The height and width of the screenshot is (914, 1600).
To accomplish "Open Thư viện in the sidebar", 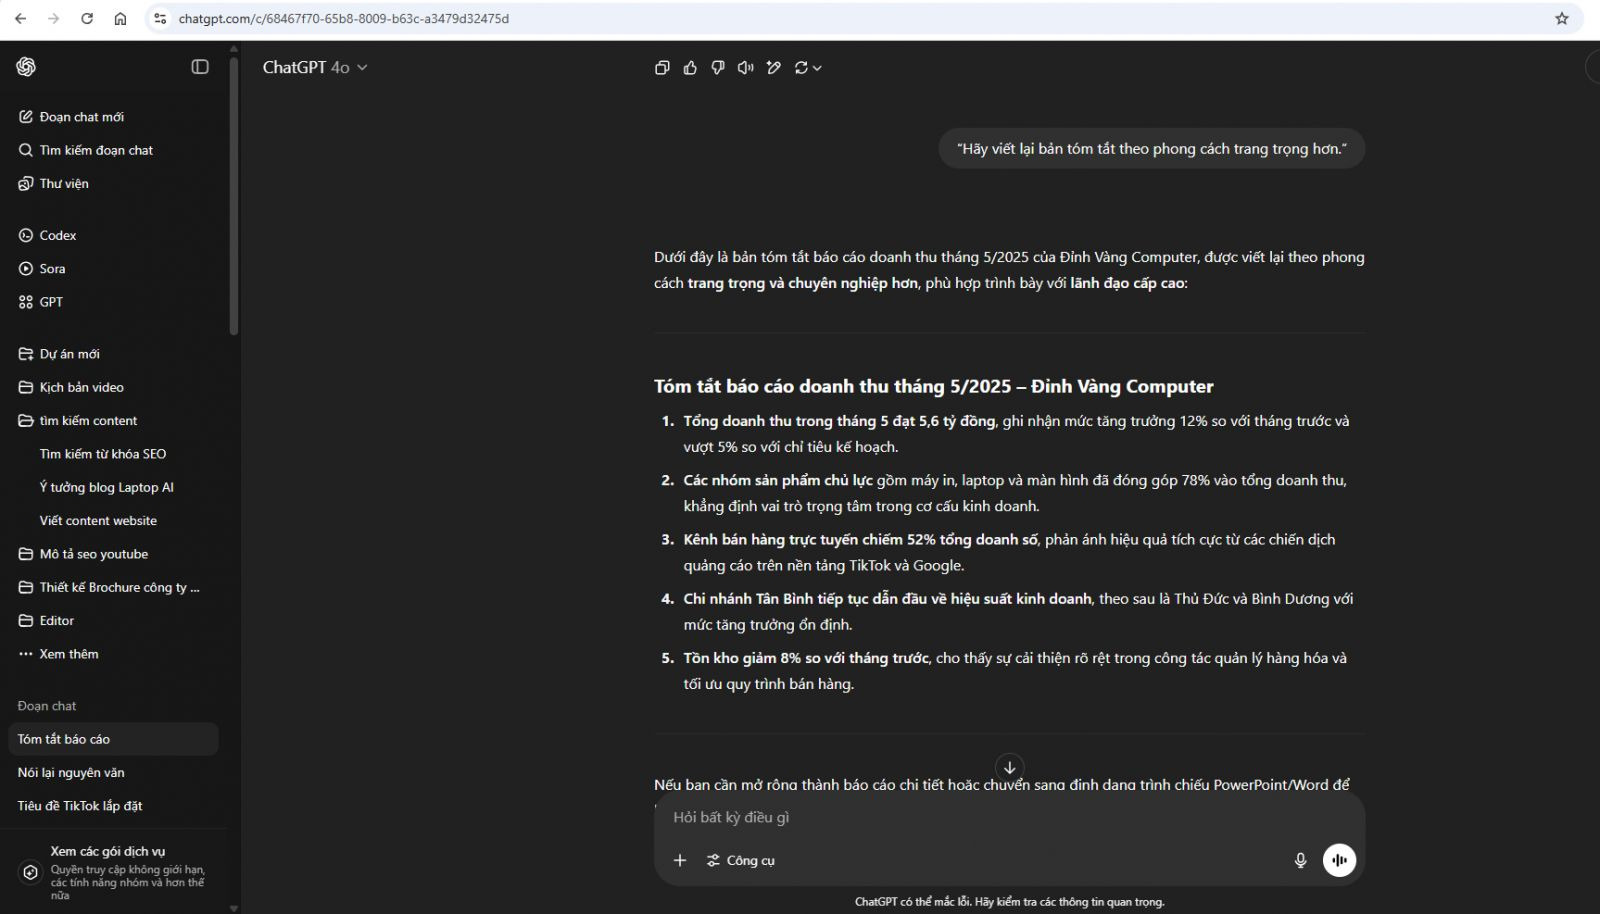I will 64,184.
